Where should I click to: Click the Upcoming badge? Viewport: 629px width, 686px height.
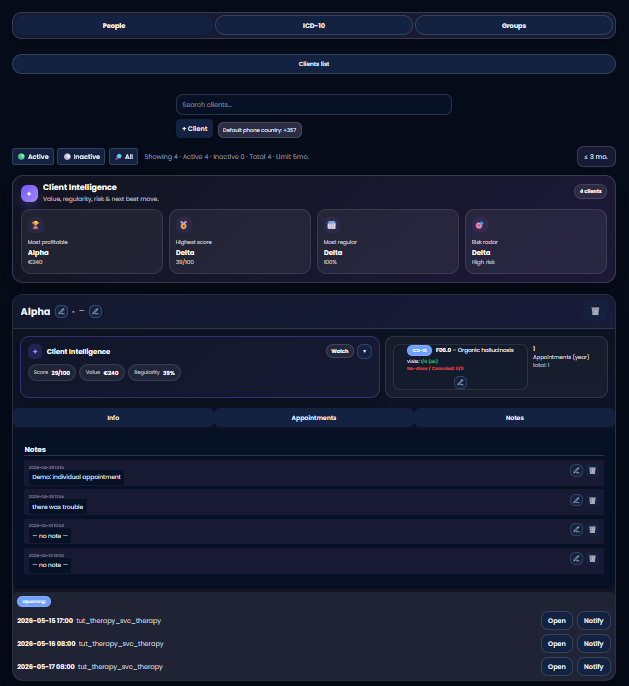click(34, 602)
